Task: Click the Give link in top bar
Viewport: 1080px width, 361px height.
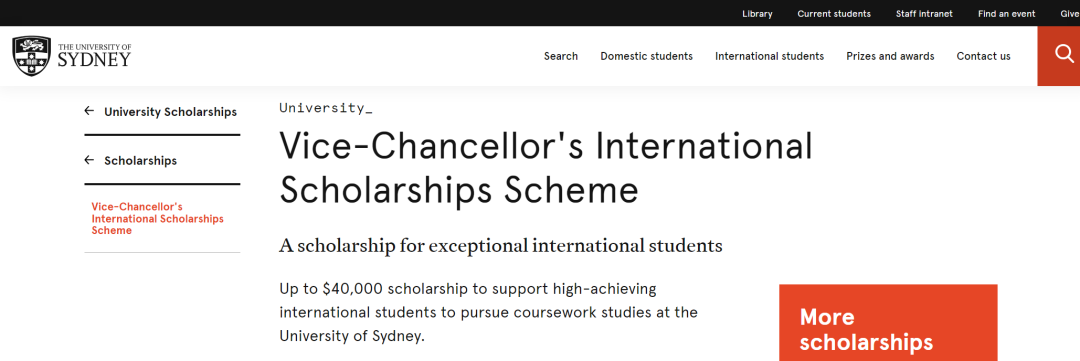Action: pyautogui.click(x=1070, y=14)
